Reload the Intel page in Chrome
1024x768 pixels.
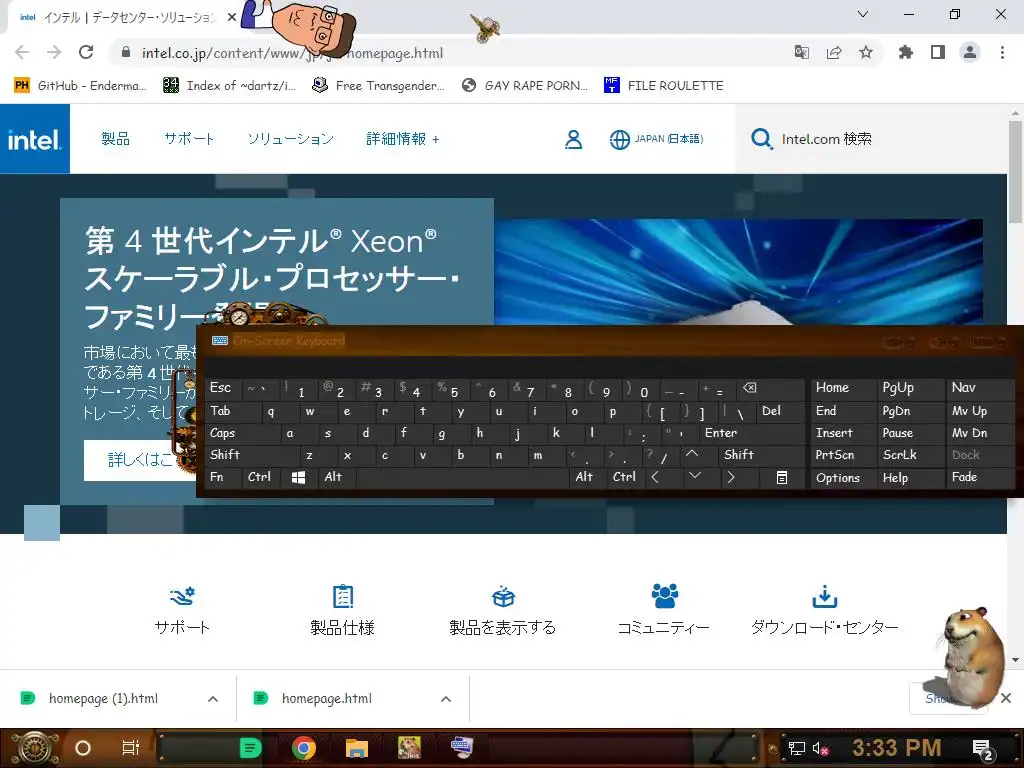coord(86,52)
